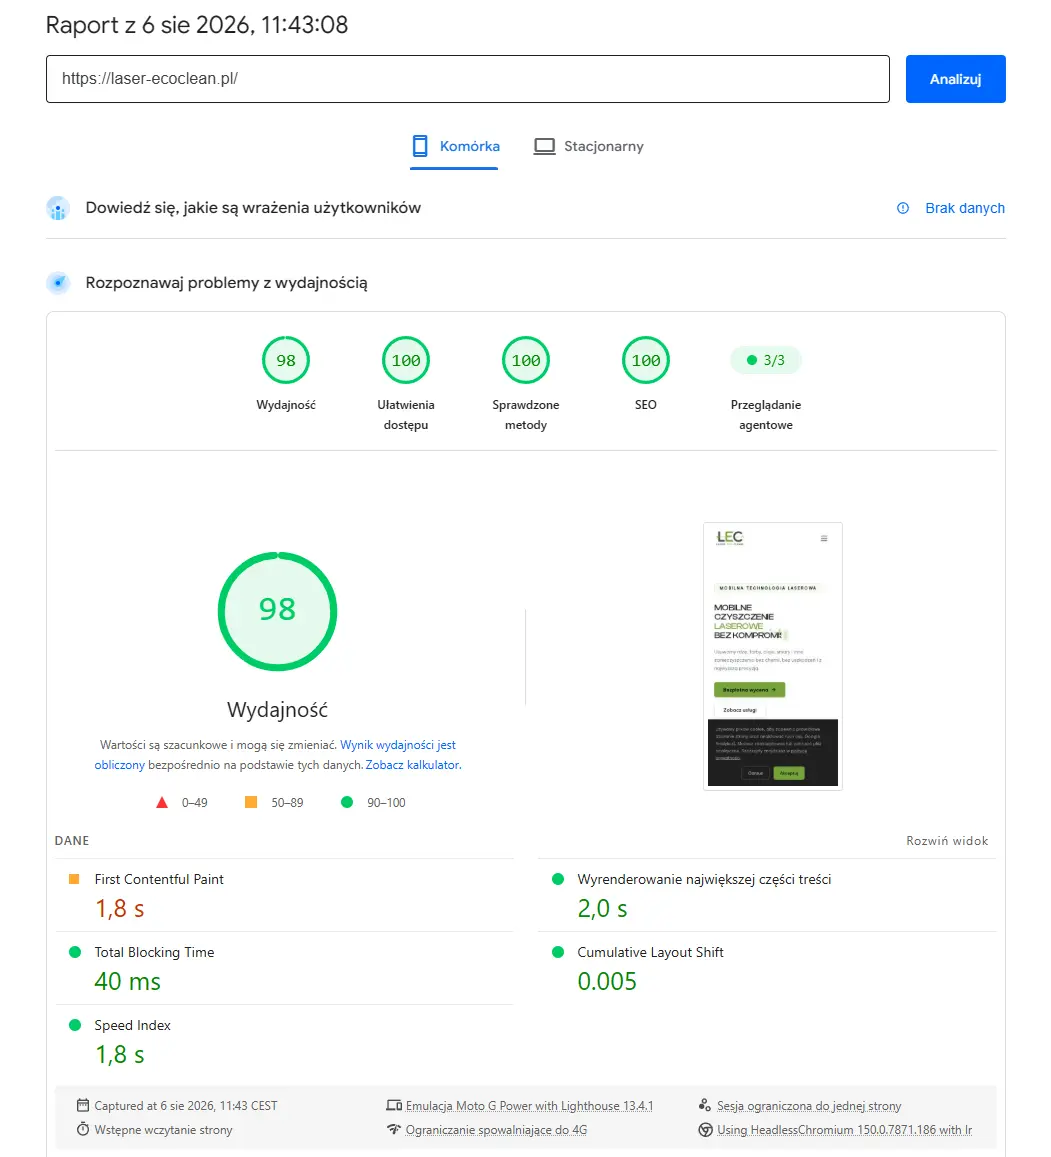1051x1157 pixels.
Task: Click the performance icon beside Rozpoznawaj problemy
Action: [58, 283]
